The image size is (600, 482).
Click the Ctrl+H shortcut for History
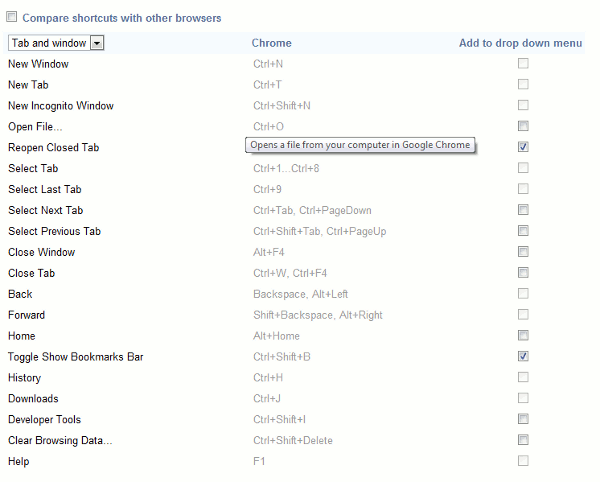(x=268, y=378)
